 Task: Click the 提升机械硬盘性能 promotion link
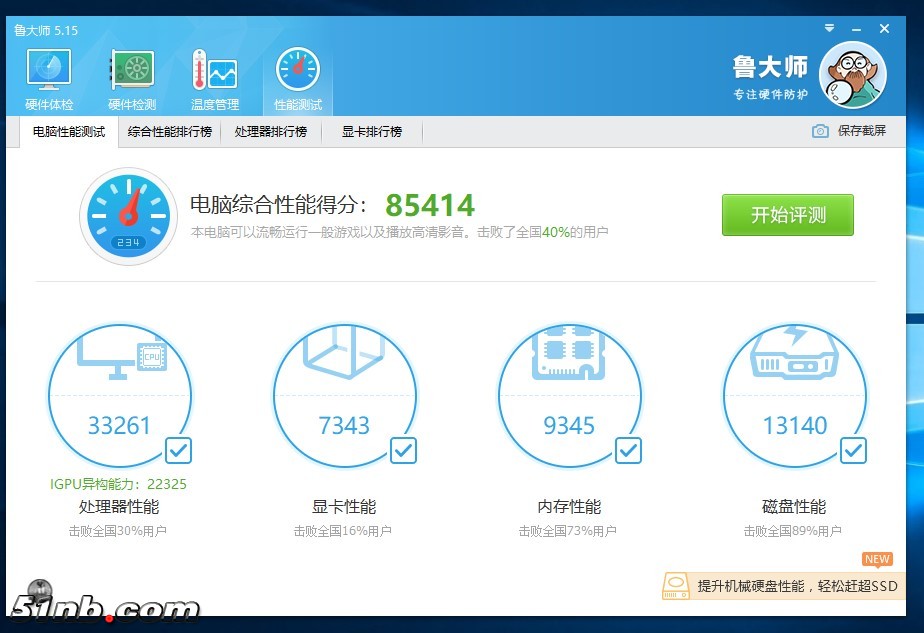pyautogui.click(x=797, y=586)
